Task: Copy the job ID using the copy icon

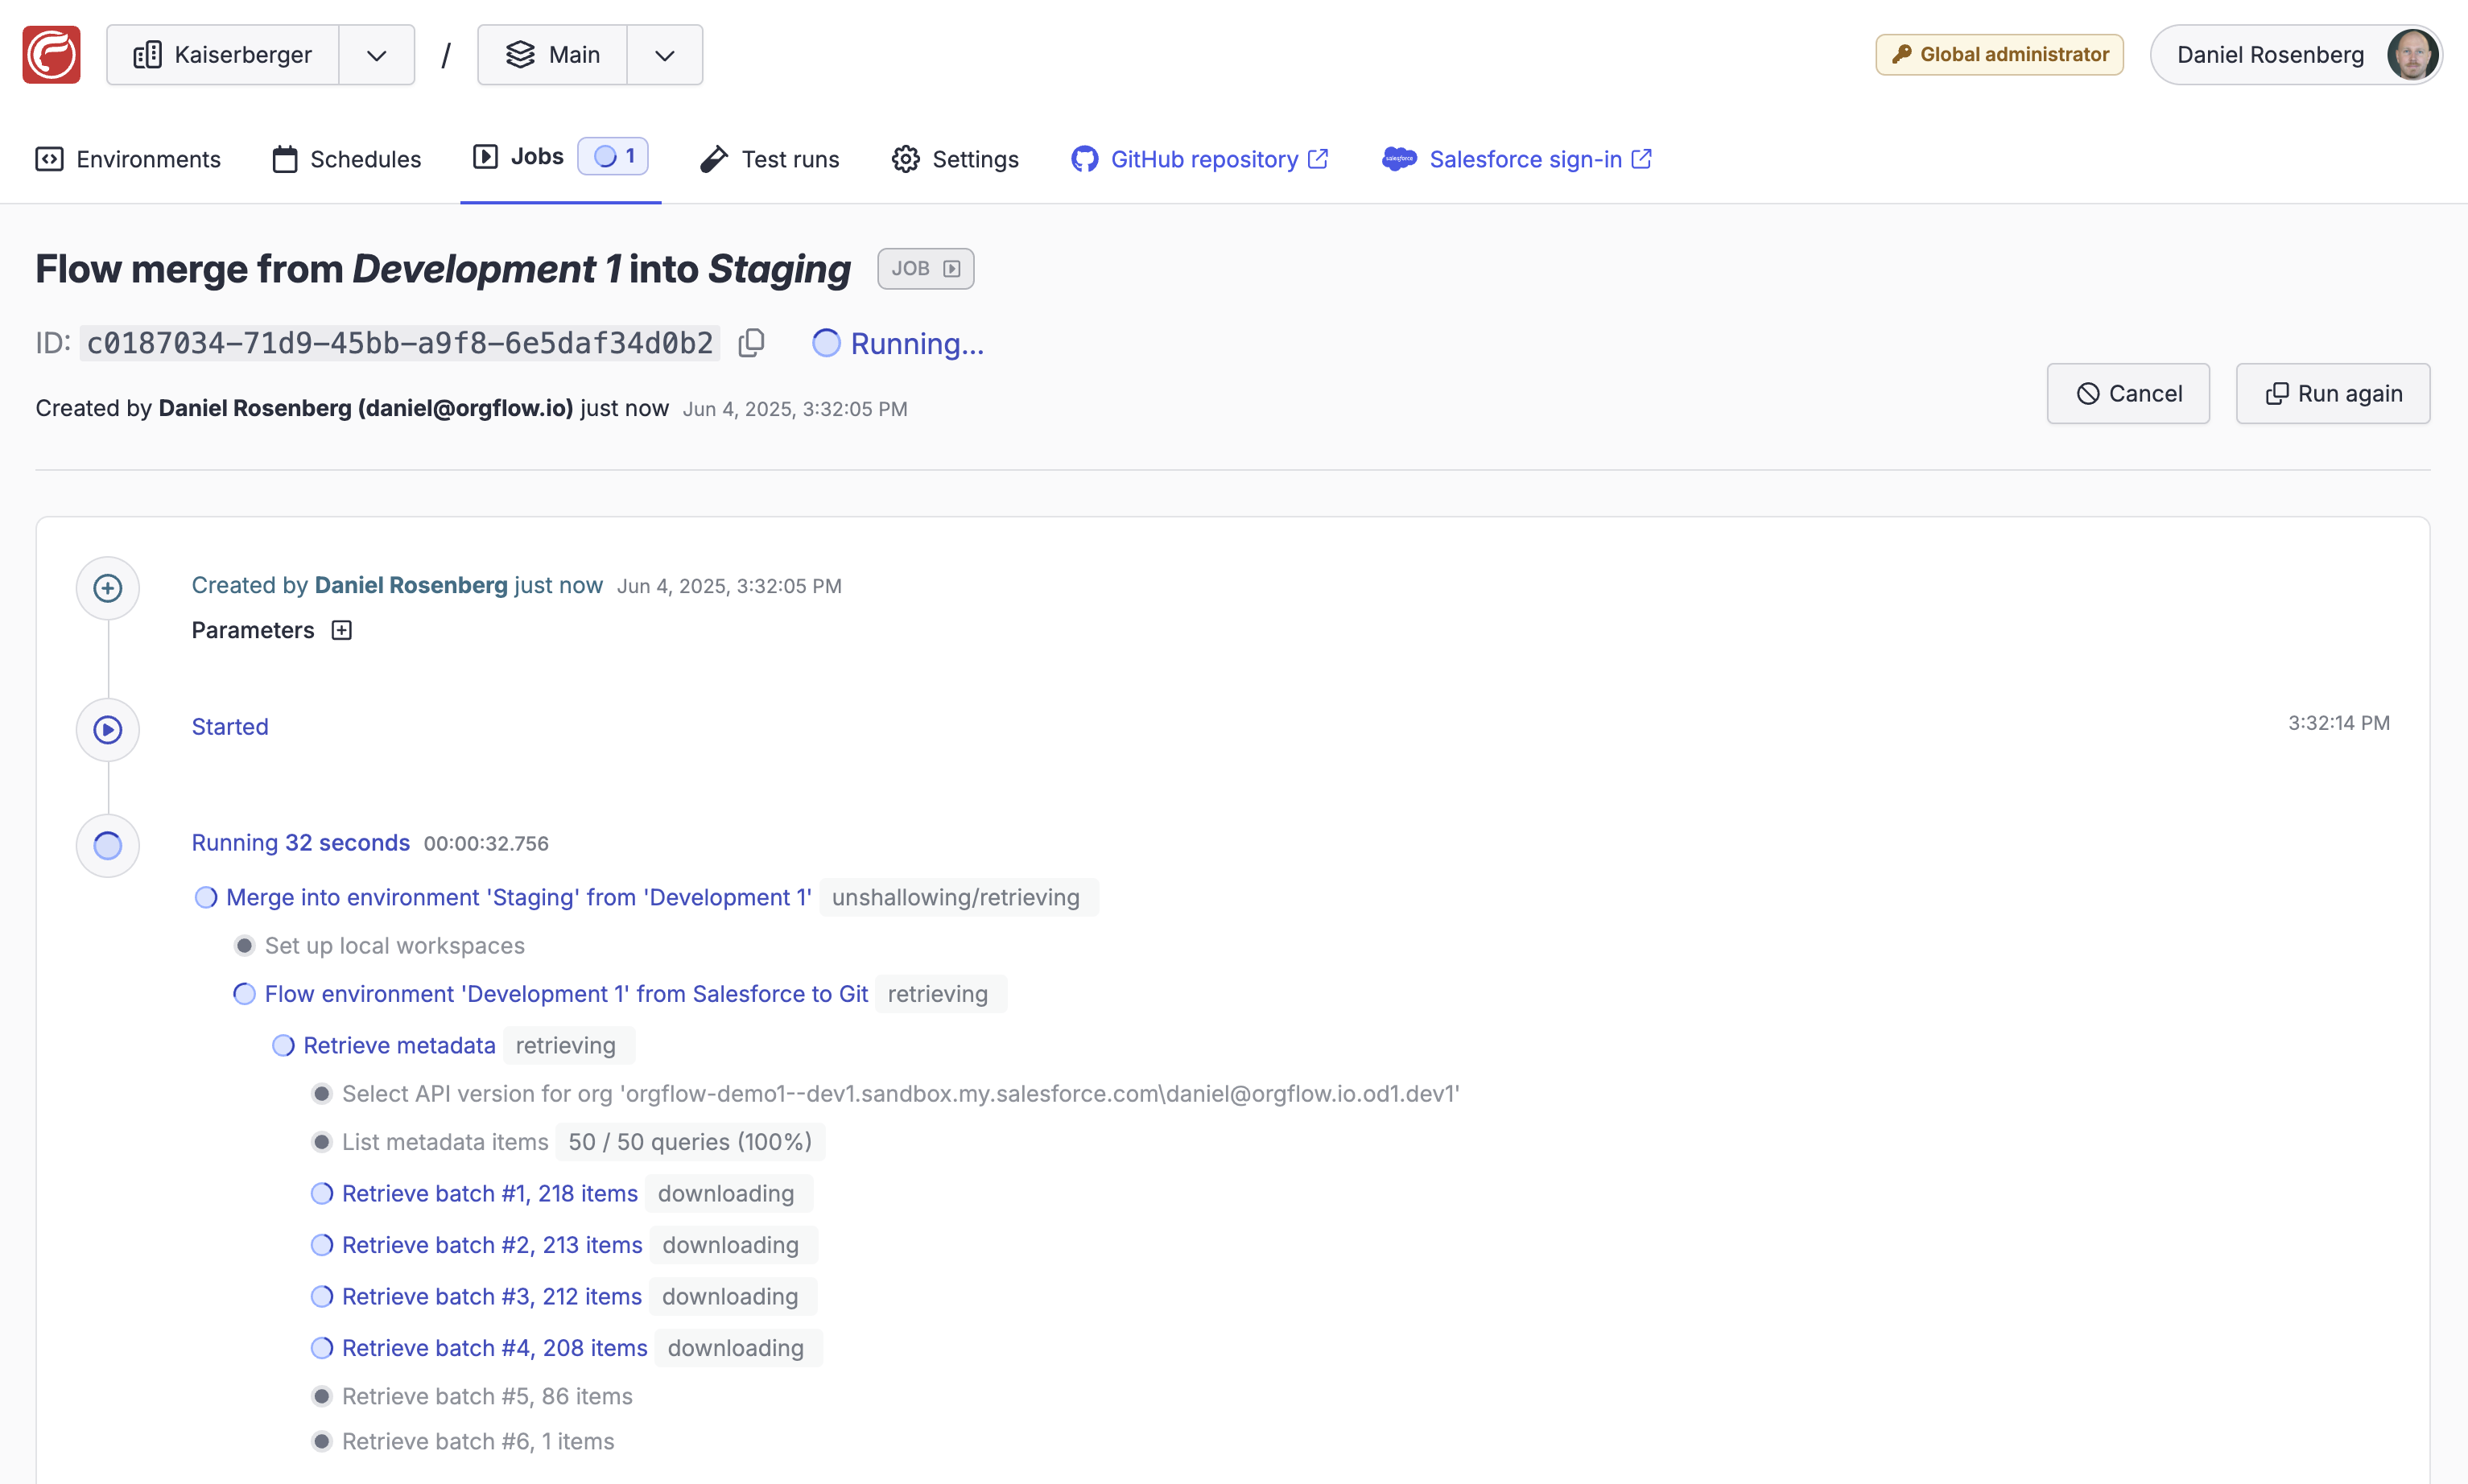Action: coord(752,342)
